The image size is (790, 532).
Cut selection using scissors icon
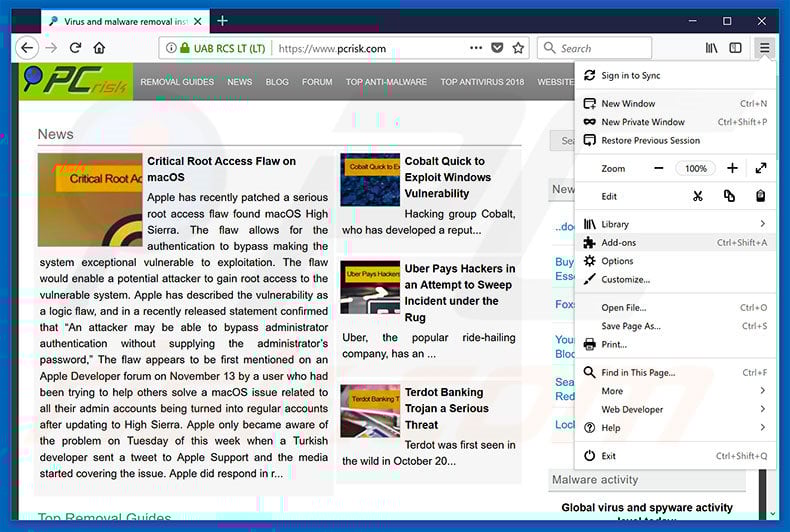[x=697, y=196]
